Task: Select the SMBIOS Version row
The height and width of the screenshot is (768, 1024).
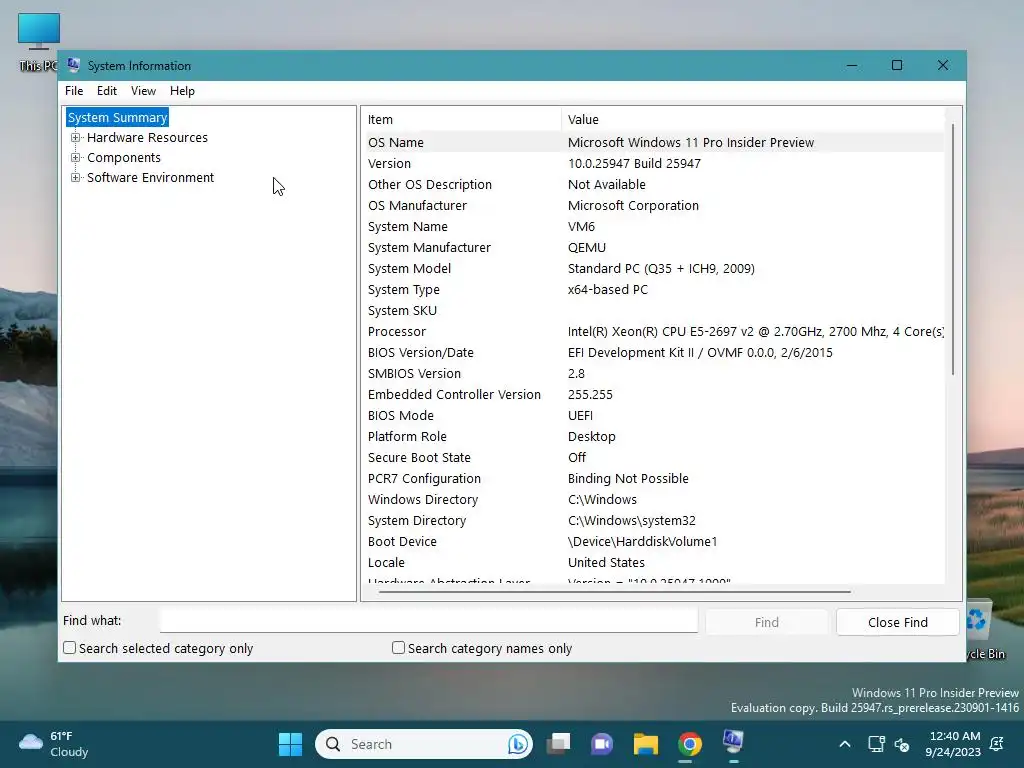Action: point(654,374)
